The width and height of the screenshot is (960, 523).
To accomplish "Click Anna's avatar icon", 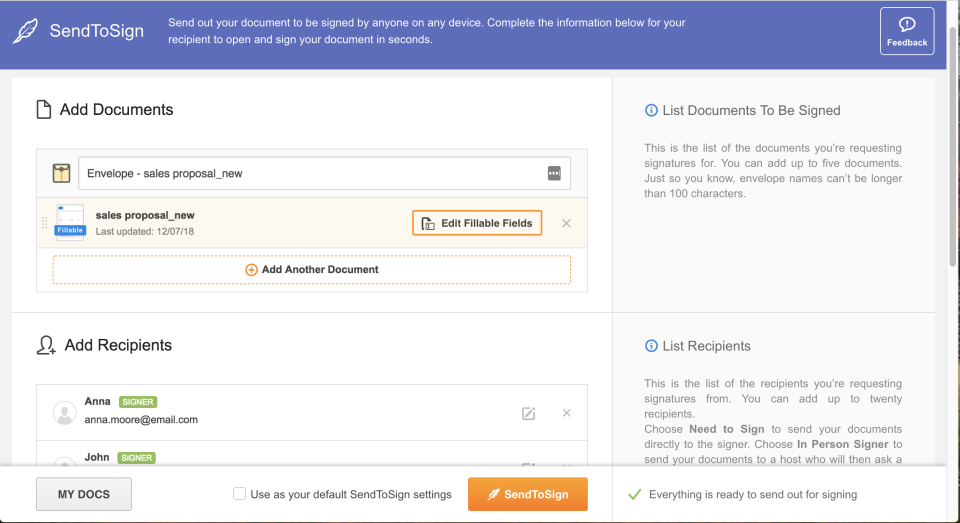I will [64, 413].
